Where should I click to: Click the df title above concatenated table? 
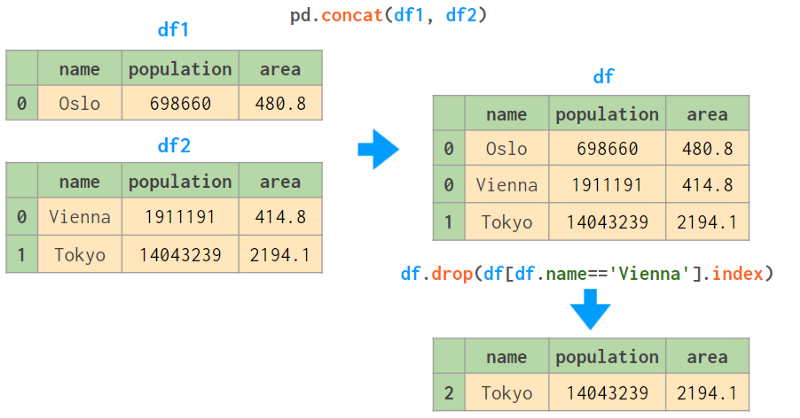point(603,77)
